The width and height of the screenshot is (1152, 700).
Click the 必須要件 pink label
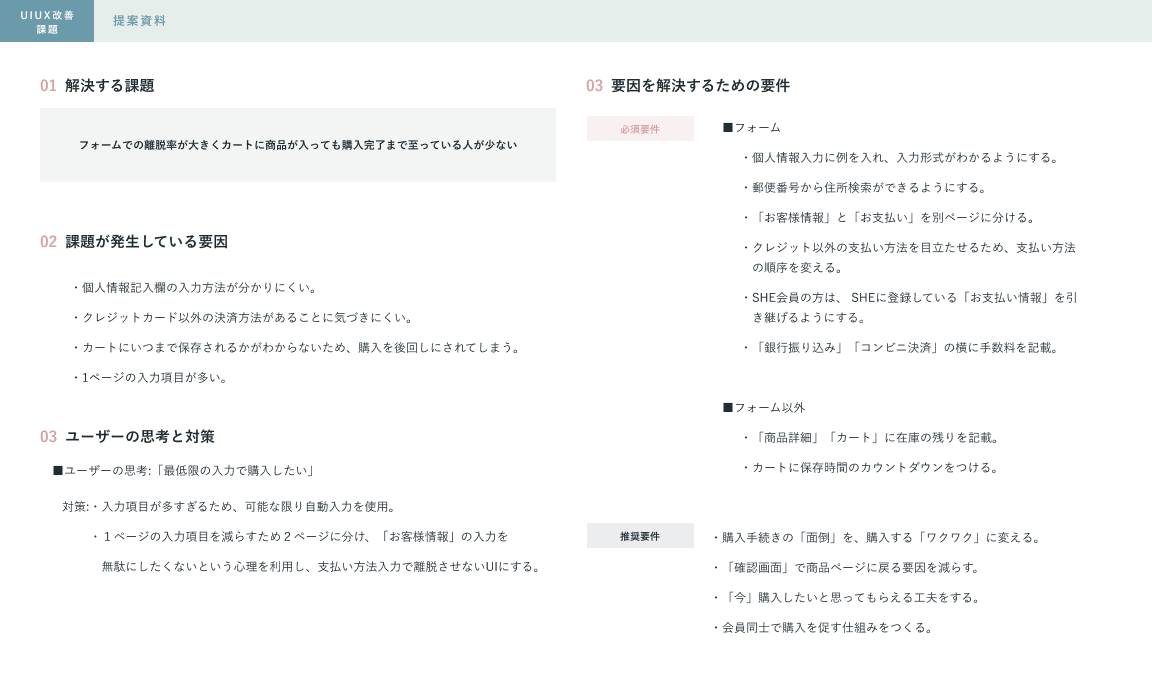[640, 129]
